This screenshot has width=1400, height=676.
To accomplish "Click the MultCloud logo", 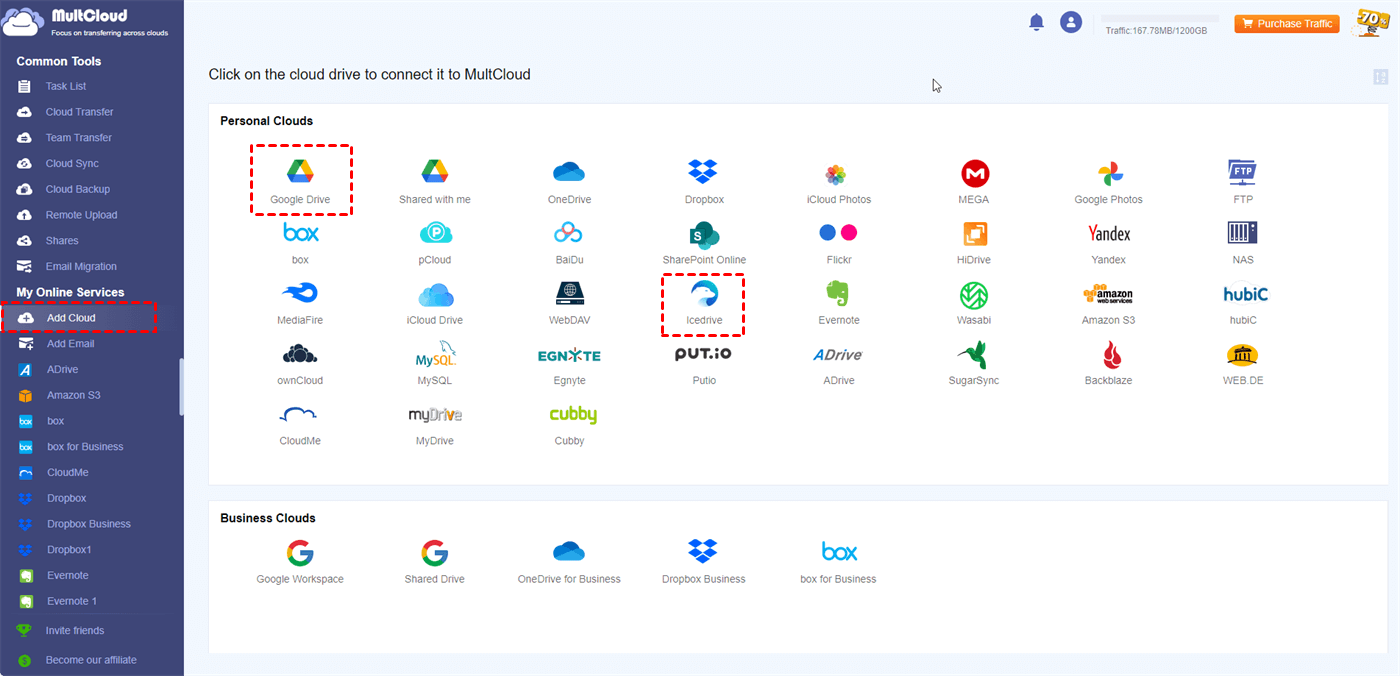I will click(x=87, y=22).
